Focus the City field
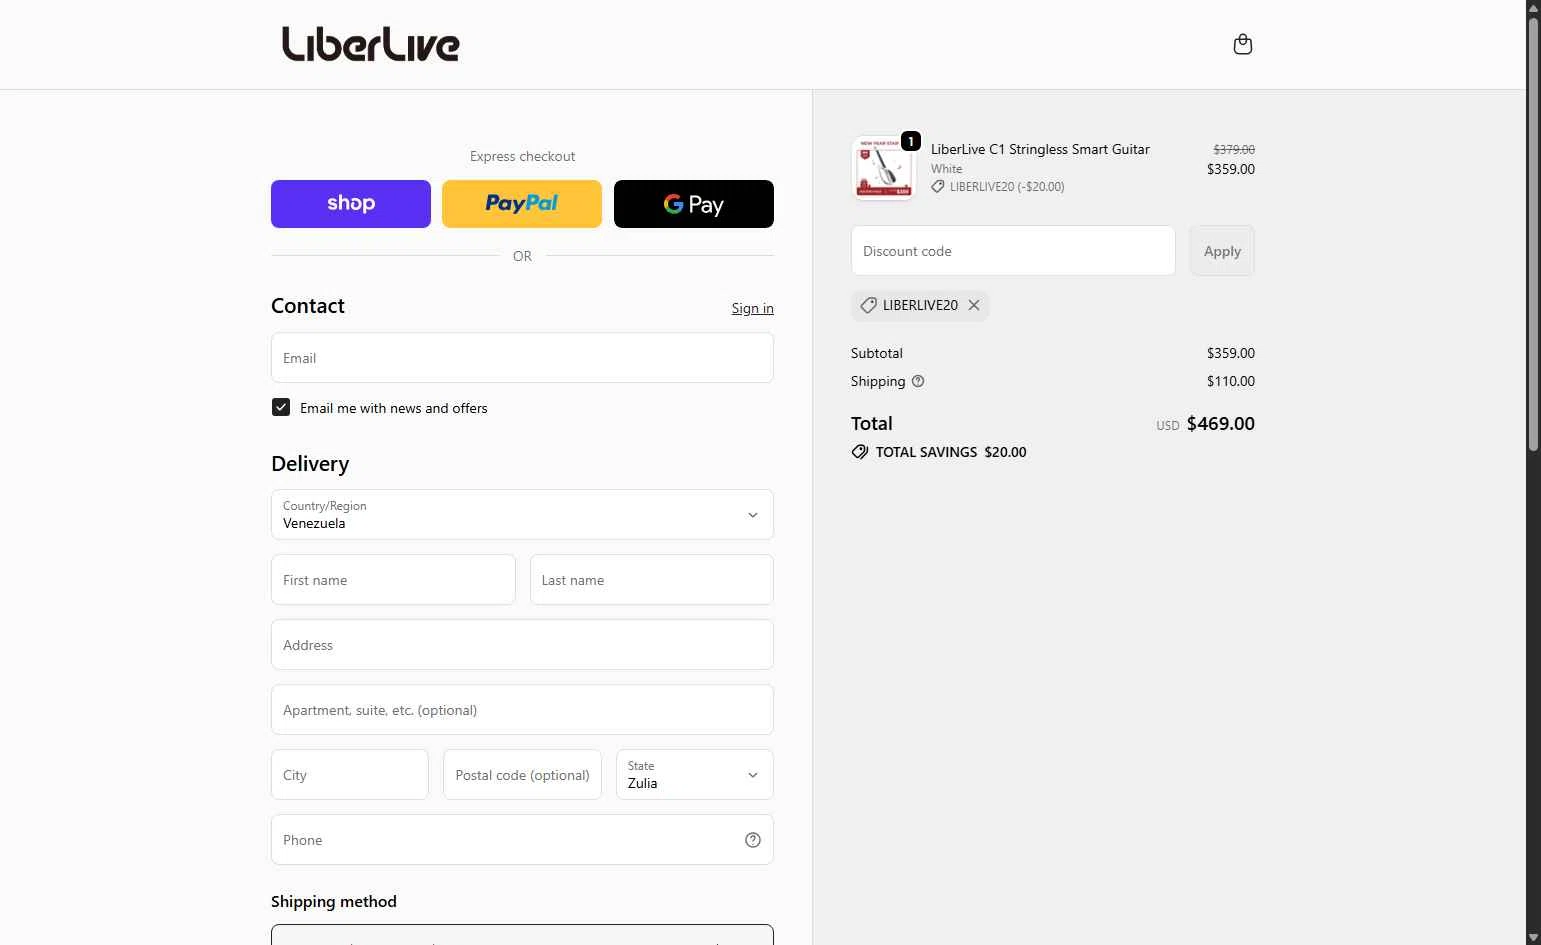The image size is (1541, 945). 350,775
